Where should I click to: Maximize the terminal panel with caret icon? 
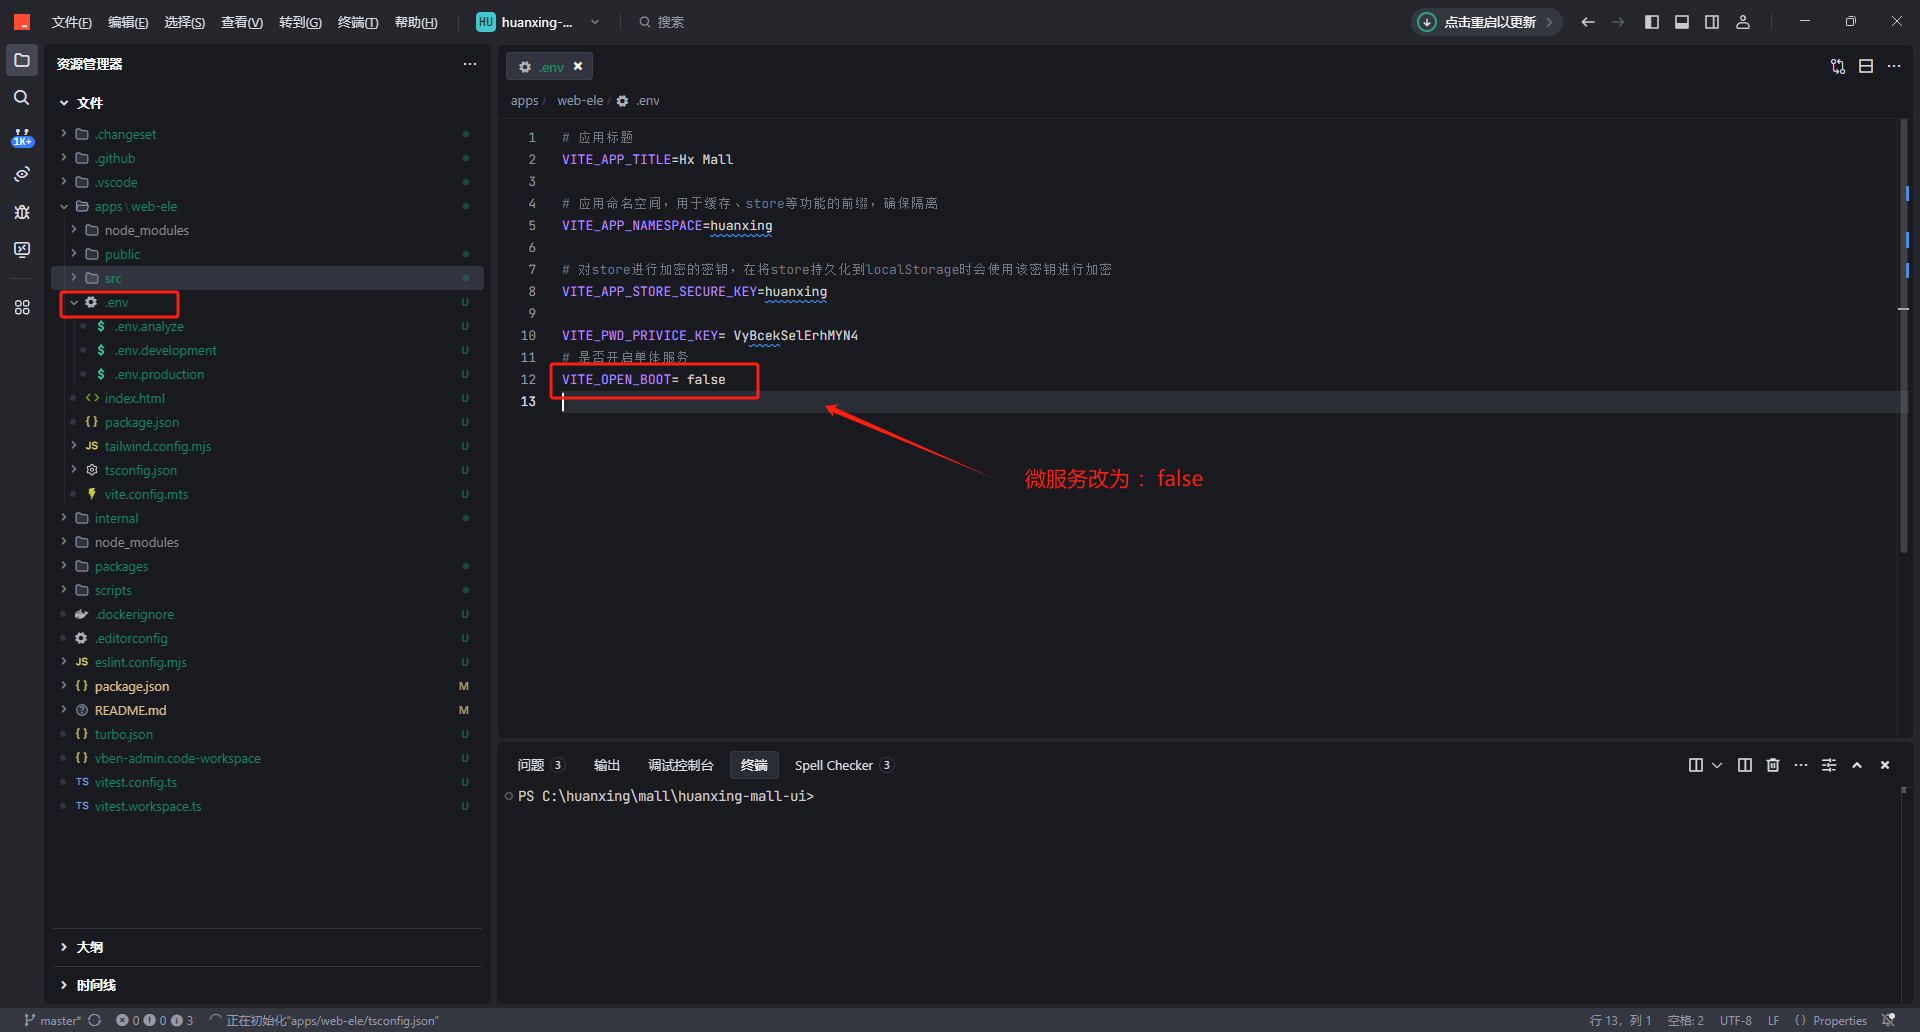point(1856,765)
